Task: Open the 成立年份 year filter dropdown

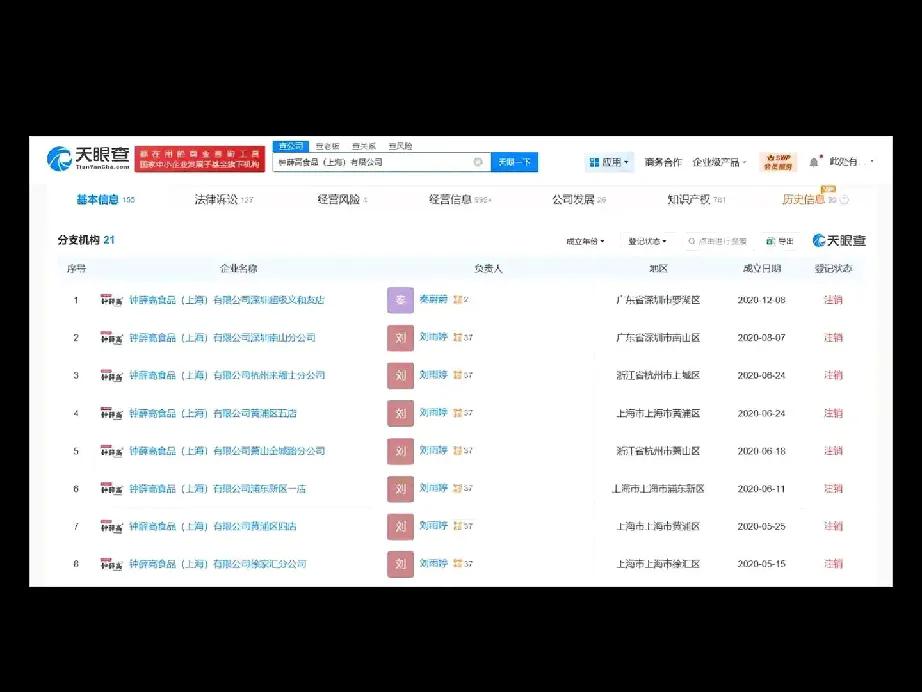Action: [585, 241]
